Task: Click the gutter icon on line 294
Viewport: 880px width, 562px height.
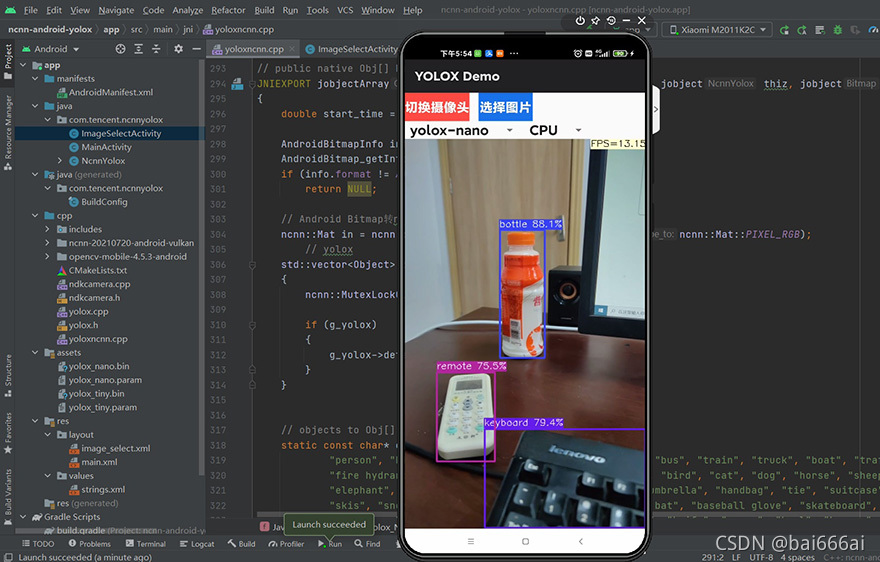Action: pyautogui.click(x=237, y=84)
